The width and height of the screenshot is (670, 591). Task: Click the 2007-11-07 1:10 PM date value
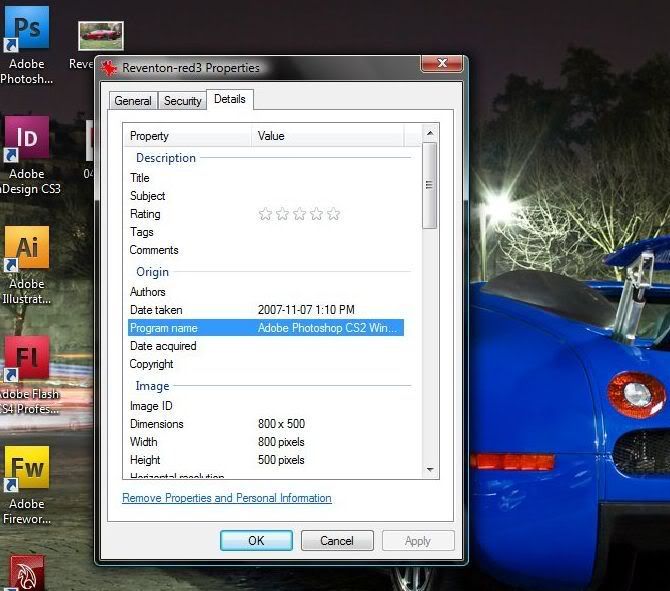[x=306, y=310]
